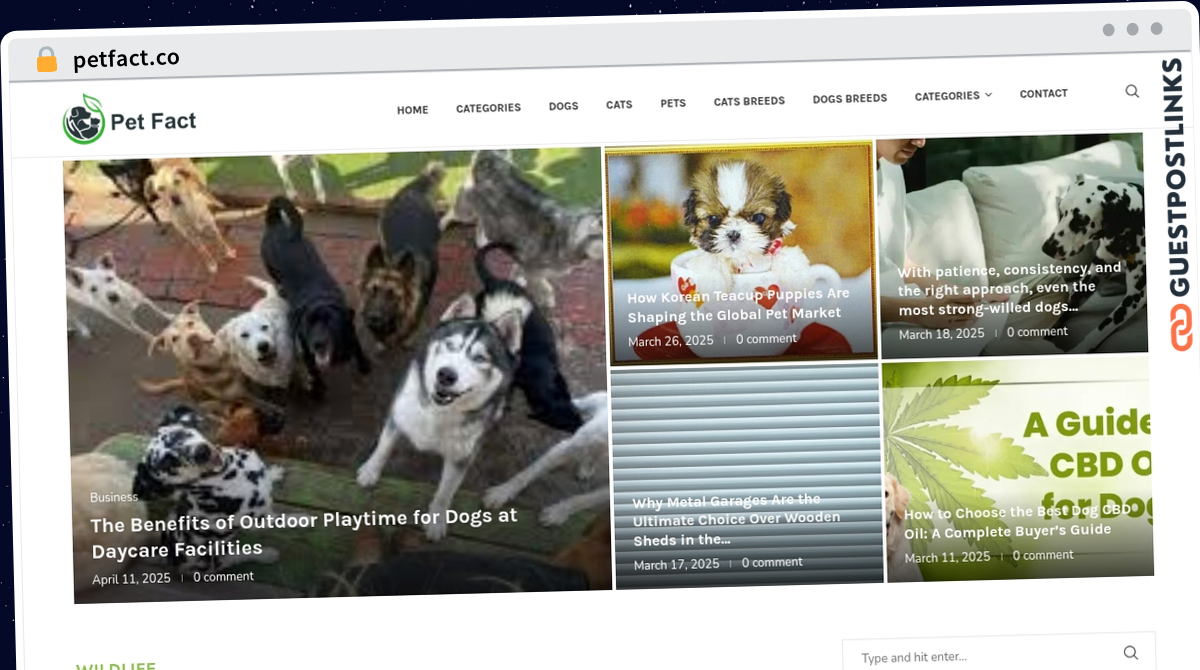This screenshot has width=1200, height=670.
Task: Open Best Dog CBD Oil buyer's guide title
Action: click(1017, 521)
